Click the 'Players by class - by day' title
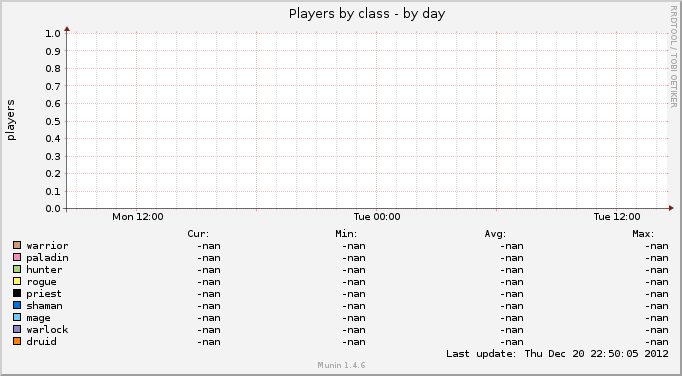 coord(367,14)
